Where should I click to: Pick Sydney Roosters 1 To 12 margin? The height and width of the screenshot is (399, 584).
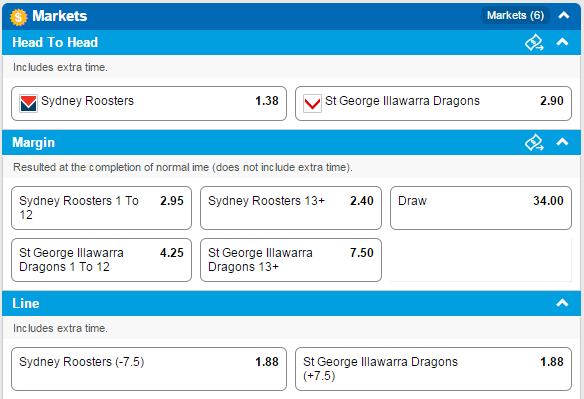tap(101, 208)
